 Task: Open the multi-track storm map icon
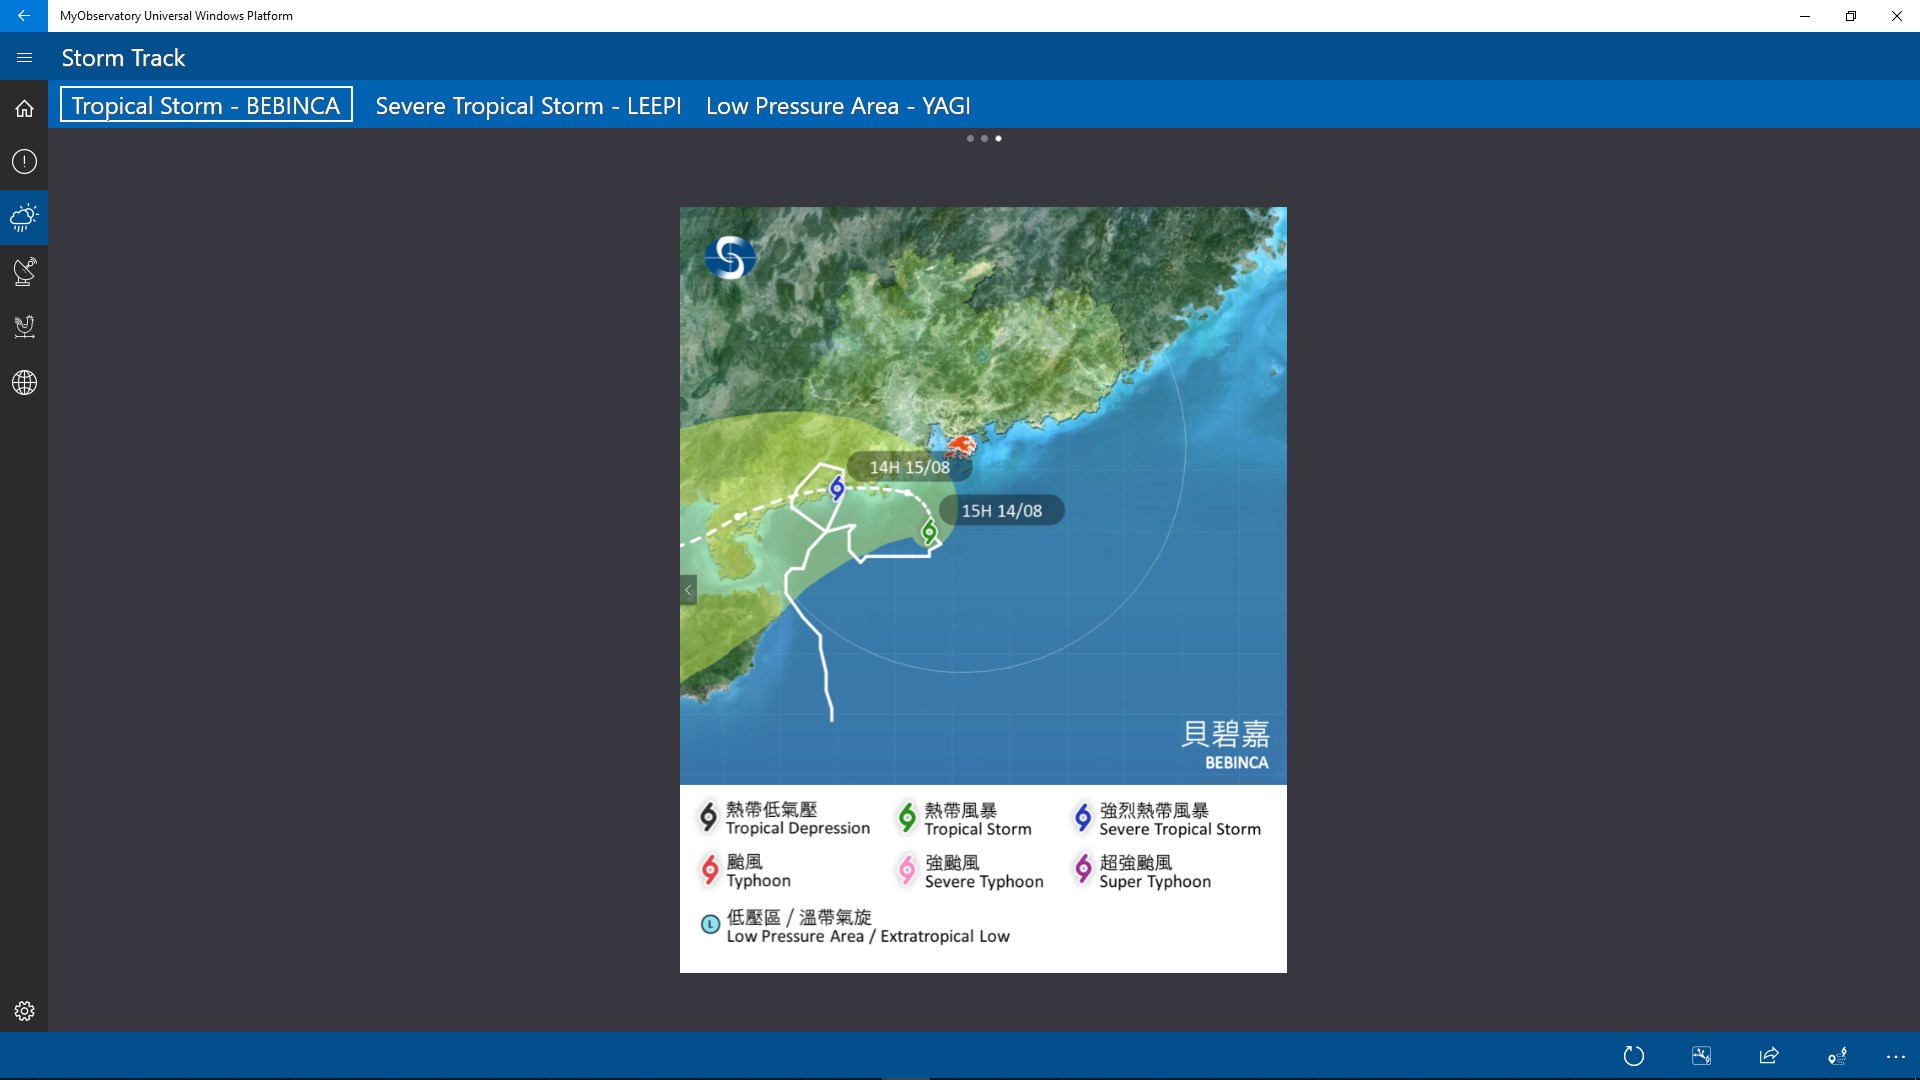(x=1701, y=1056)
